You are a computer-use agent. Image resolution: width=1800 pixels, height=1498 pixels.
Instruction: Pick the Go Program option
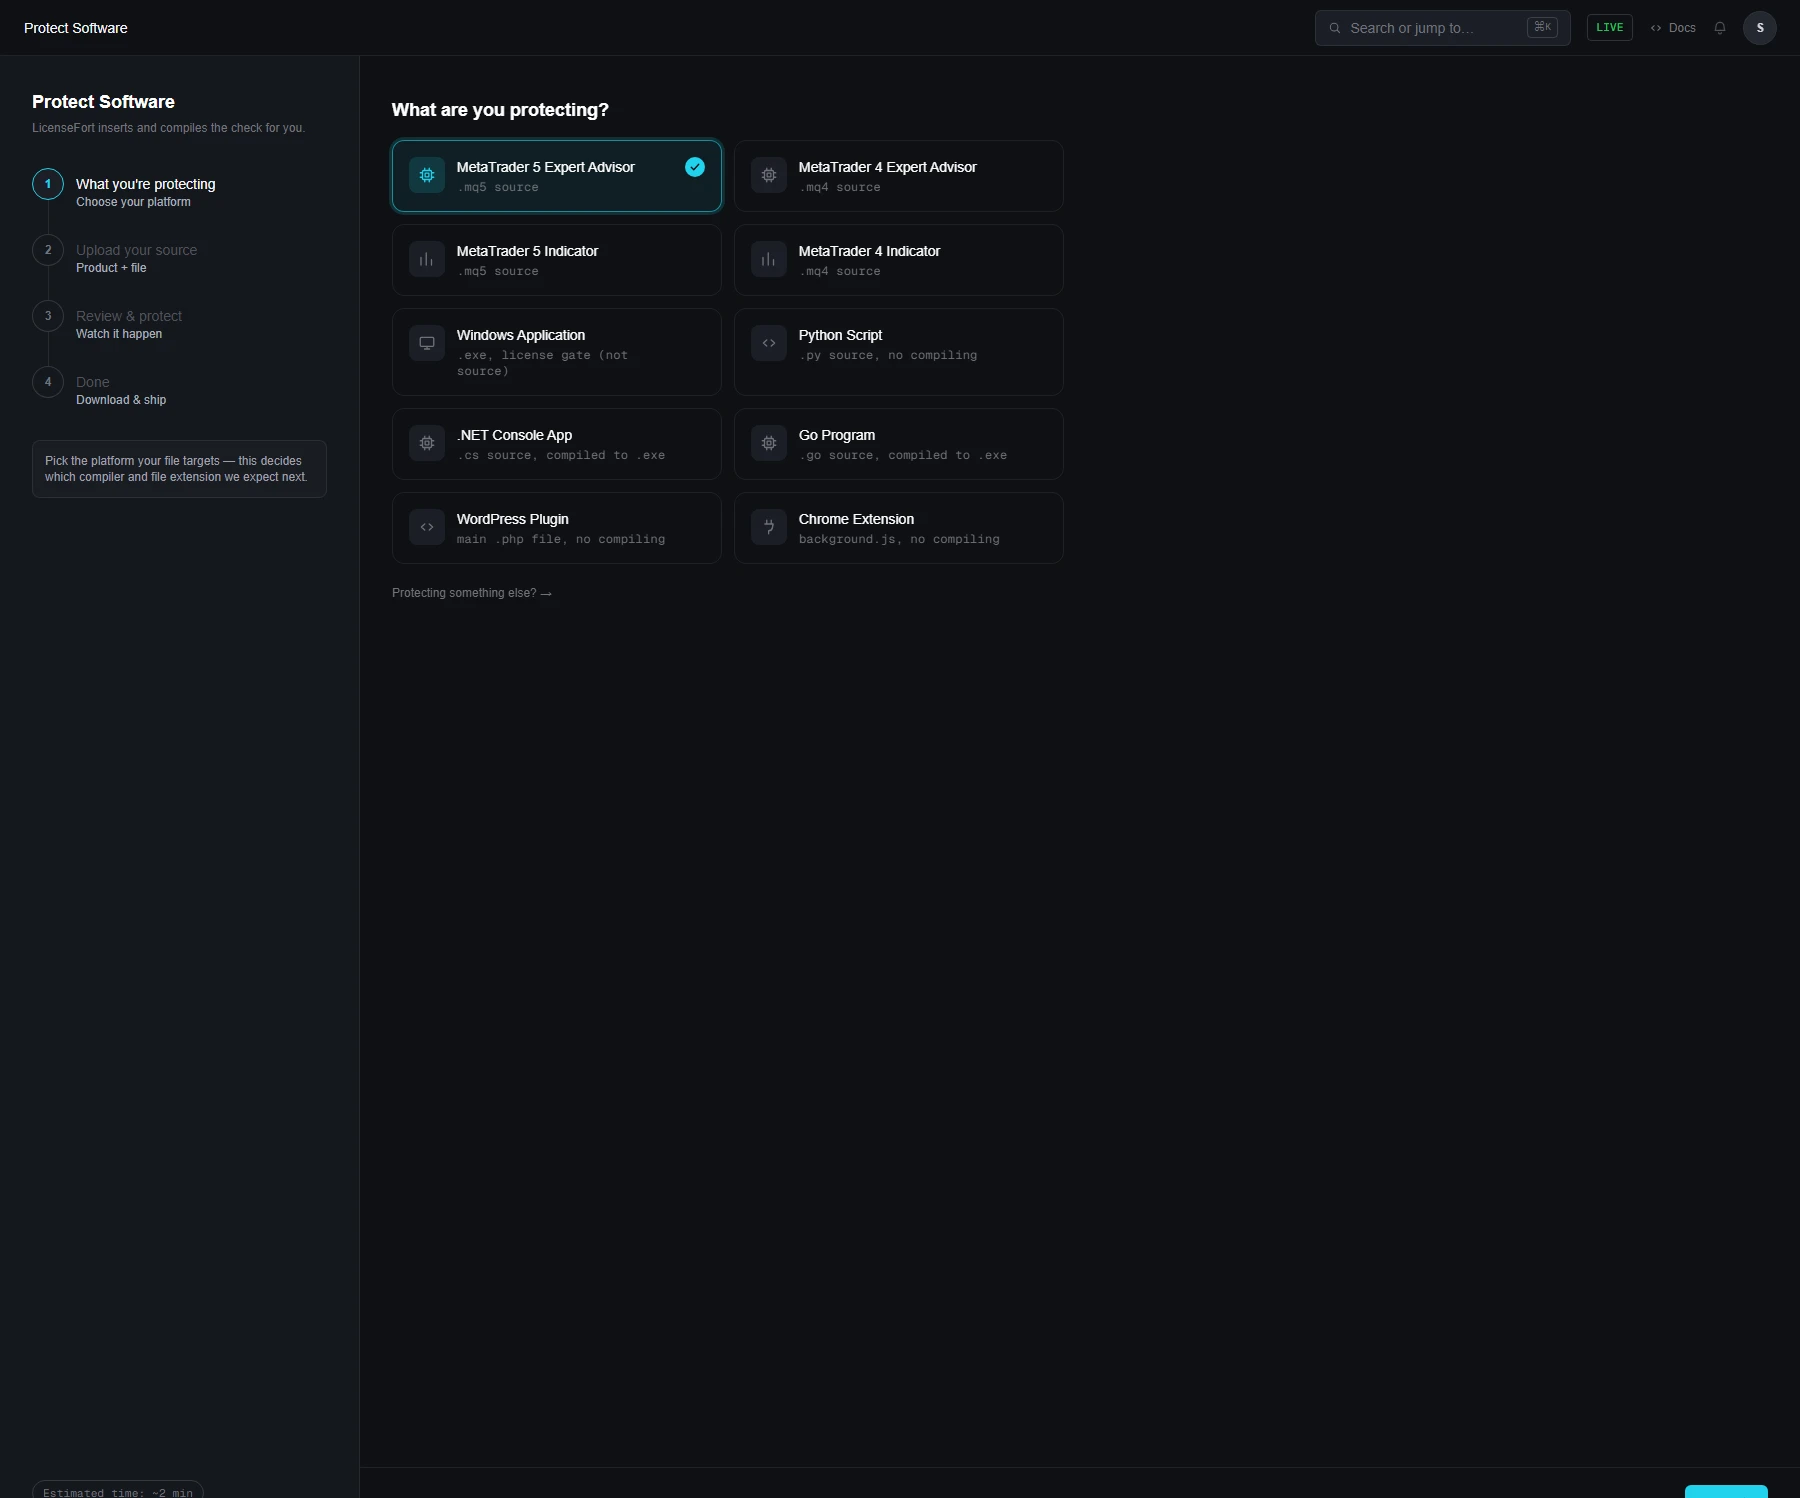point(898,444)
